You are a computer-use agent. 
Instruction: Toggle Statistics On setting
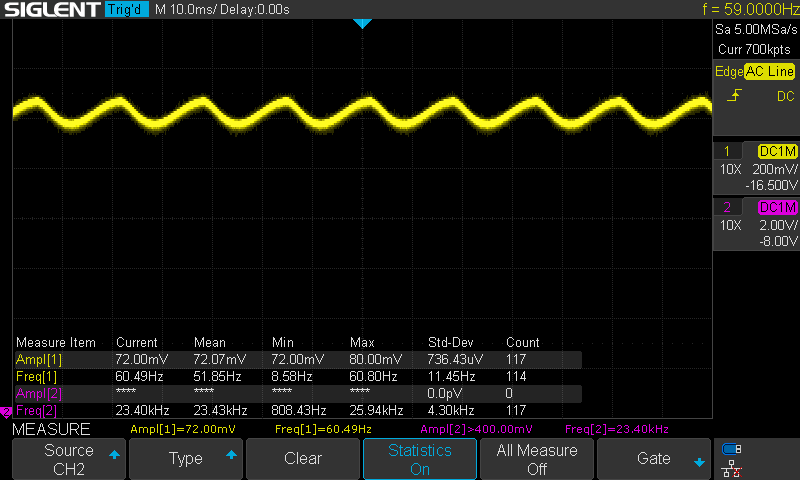coord(420,460)
